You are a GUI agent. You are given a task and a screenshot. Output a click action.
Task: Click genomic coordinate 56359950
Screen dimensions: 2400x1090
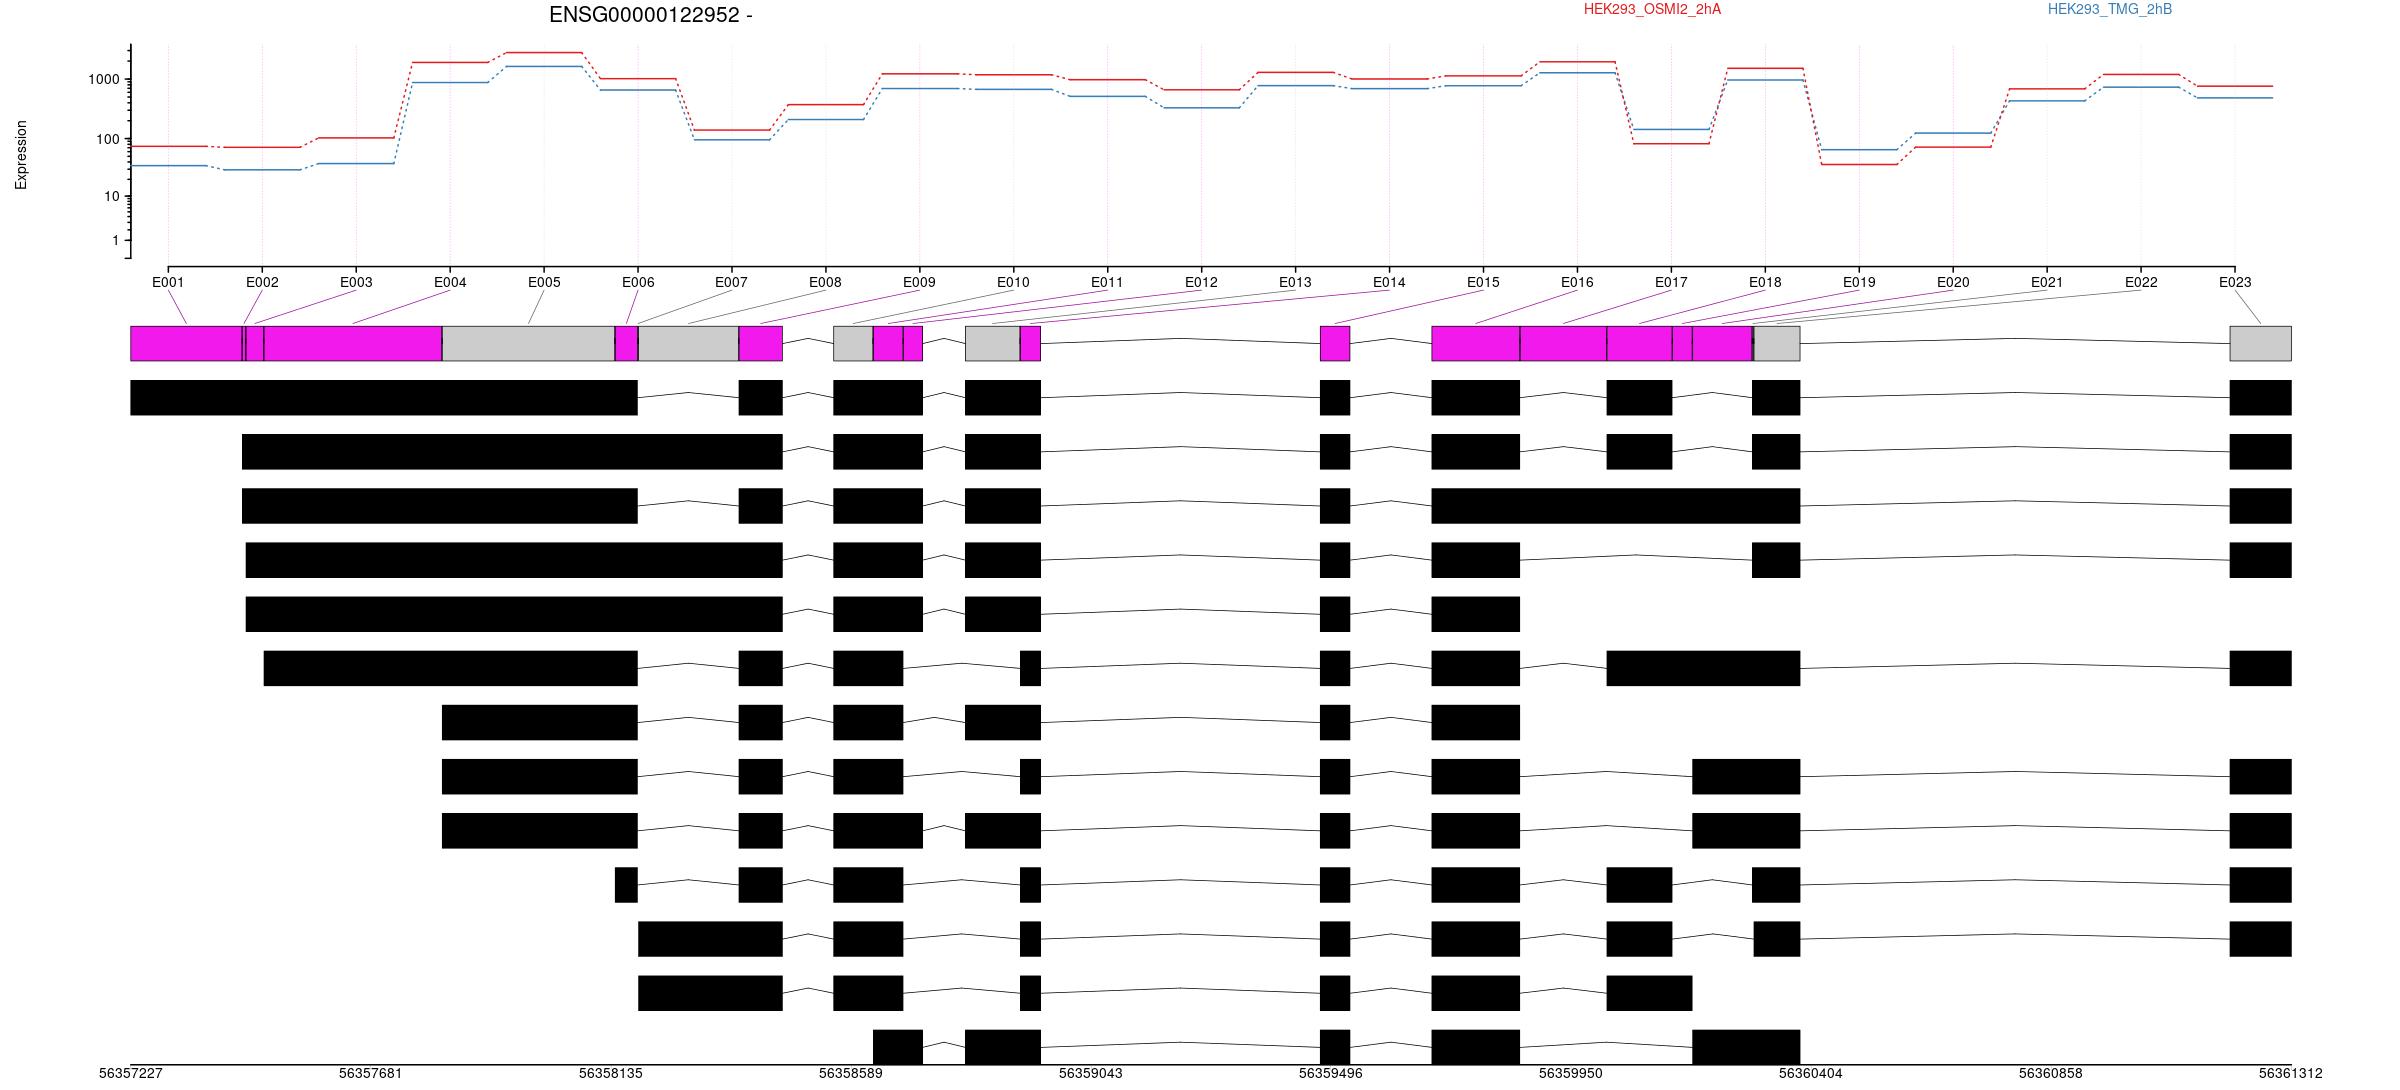1571,1073
